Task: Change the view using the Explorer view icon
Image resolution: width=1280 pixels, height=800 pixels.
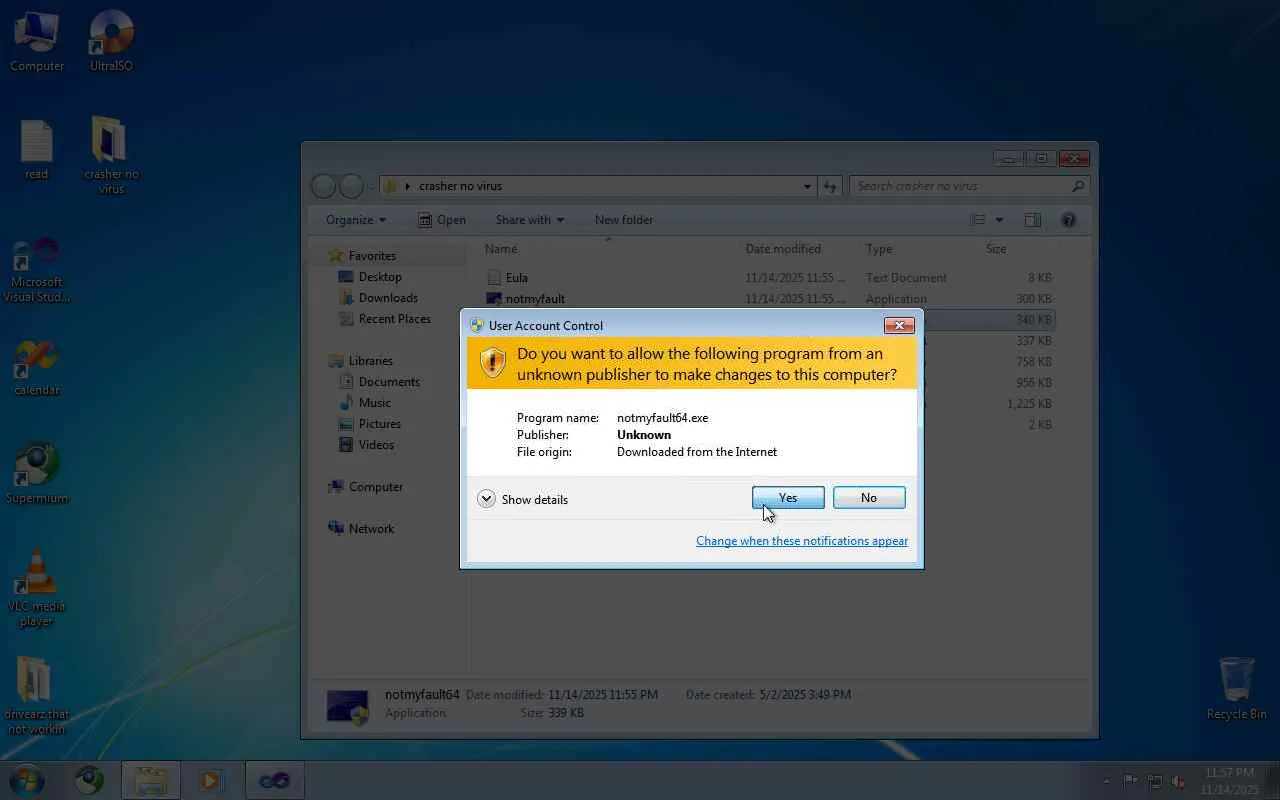Action: pos(979,220)
